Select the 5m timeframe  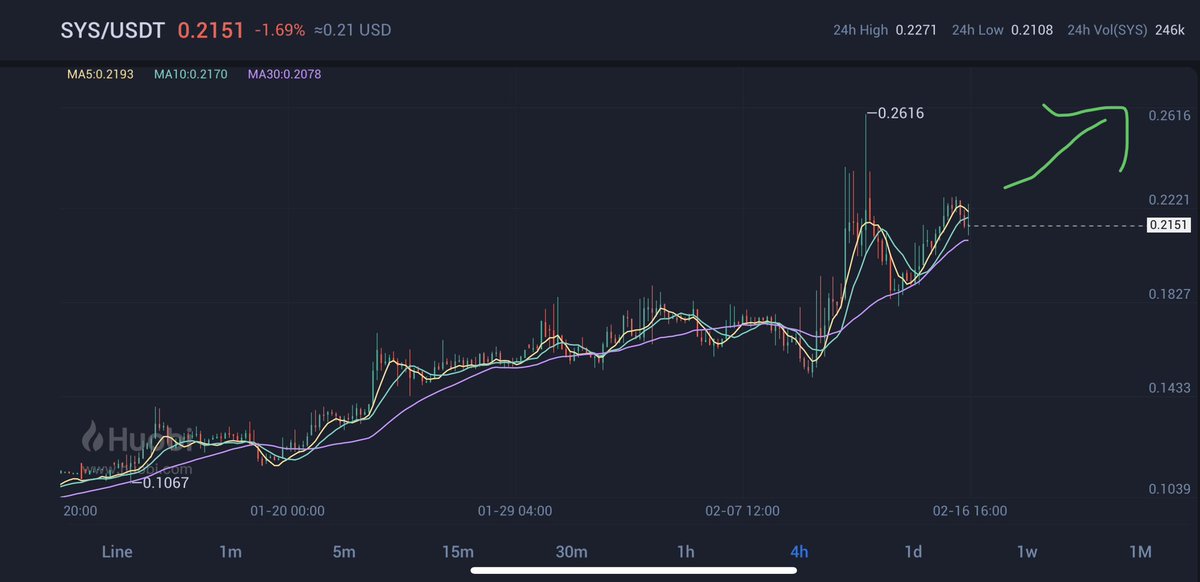344,551
